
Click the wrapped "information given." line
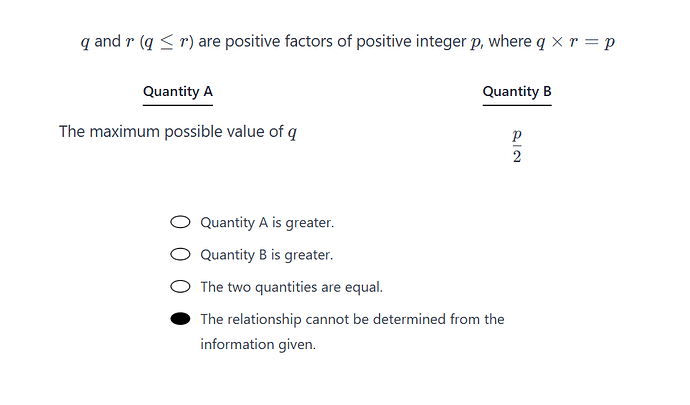tap(258, 344)
